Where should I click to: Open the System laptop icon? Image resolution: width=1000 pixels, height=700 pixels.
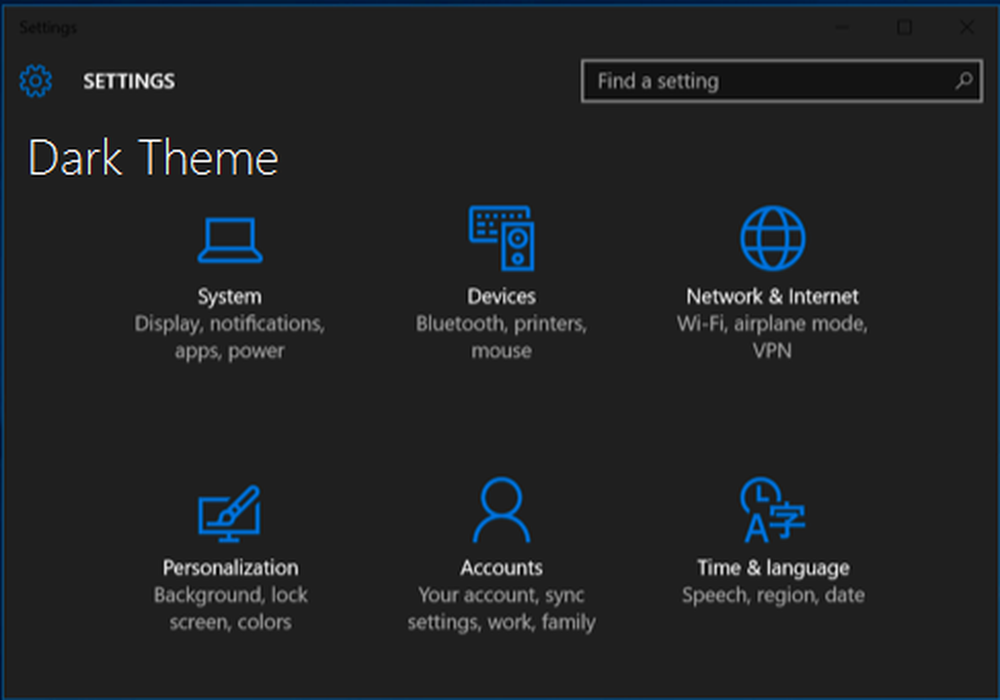230,240
